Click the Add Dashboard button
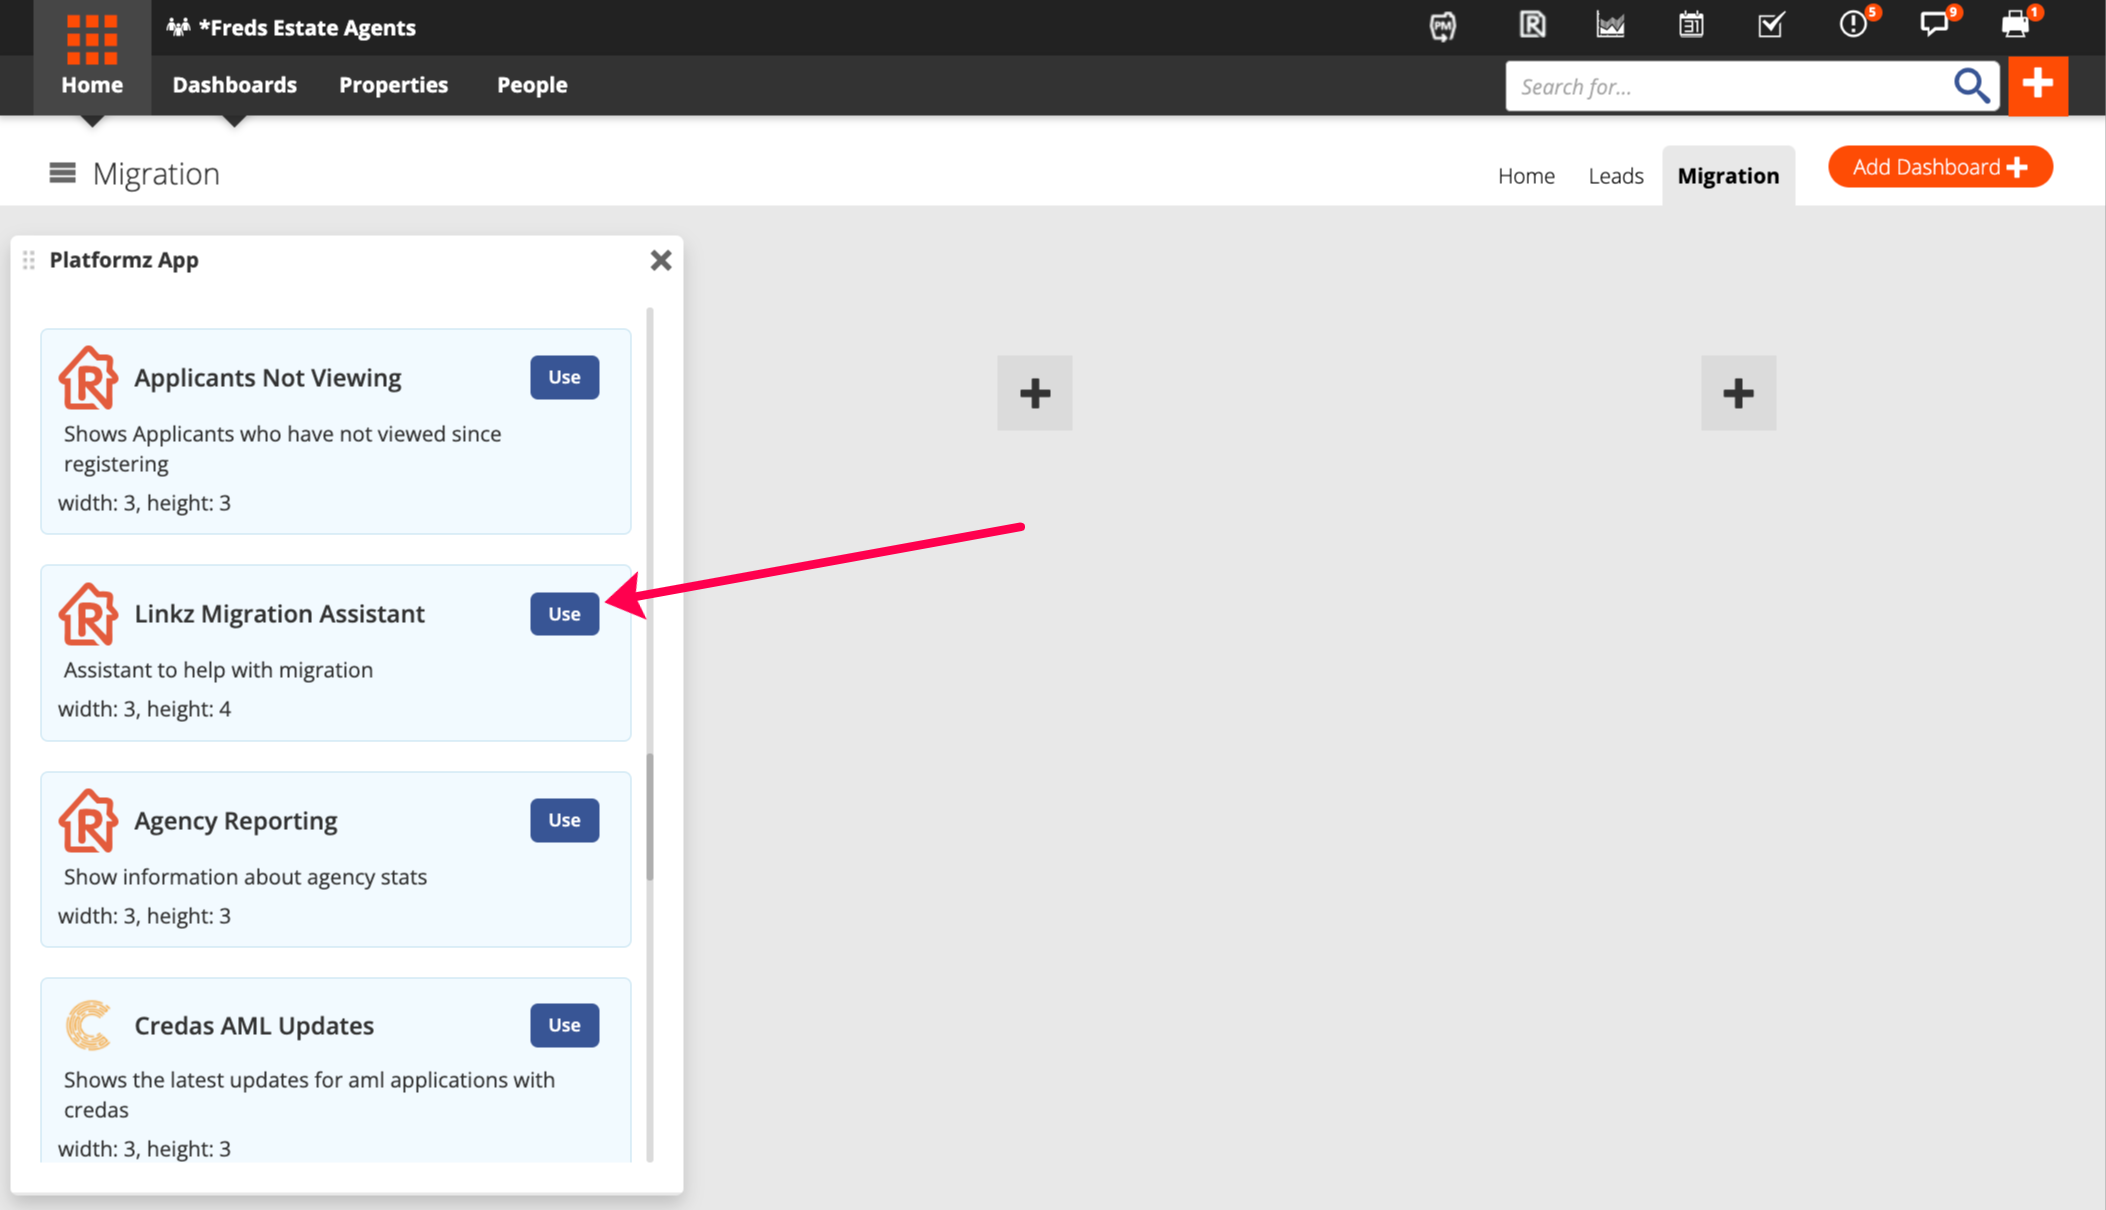 tap(1940, 167)
